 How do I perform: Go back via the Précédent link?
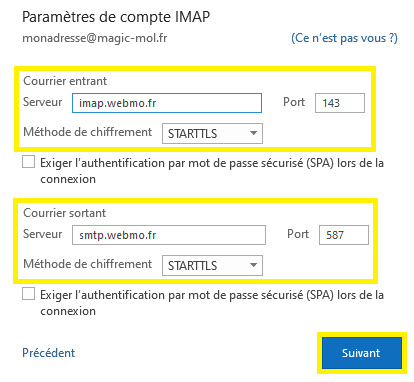(x=49, y=353)
